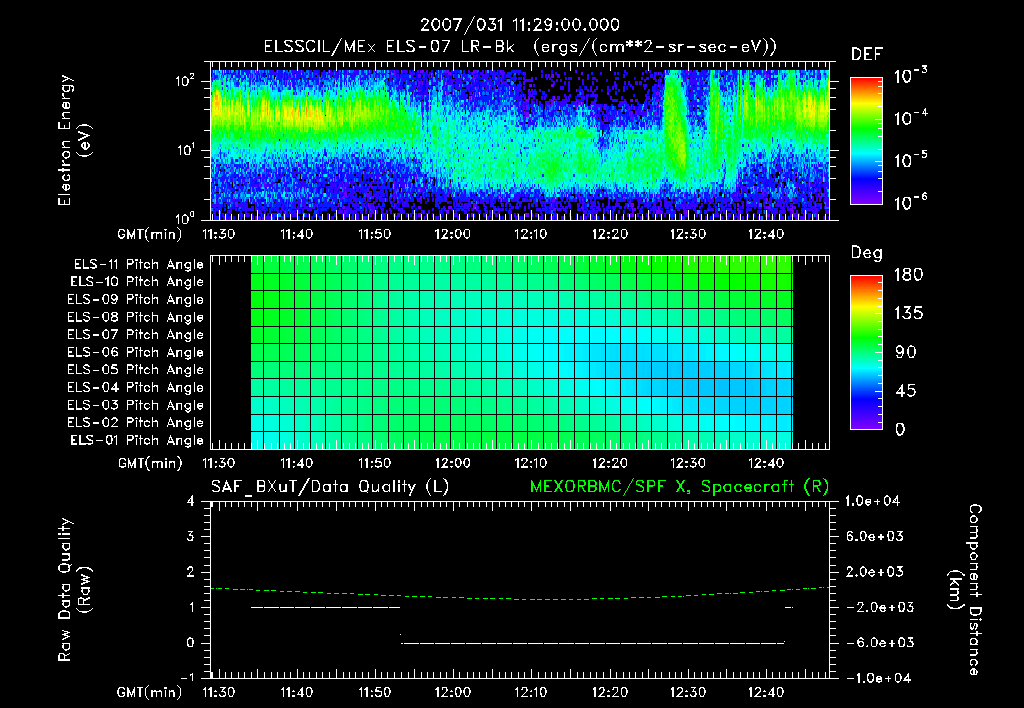The image size is (1024, 708).
Task: Click the GMT(min) label beside the spectrogram
Action: pyautogui.click(x=150, y=234)
